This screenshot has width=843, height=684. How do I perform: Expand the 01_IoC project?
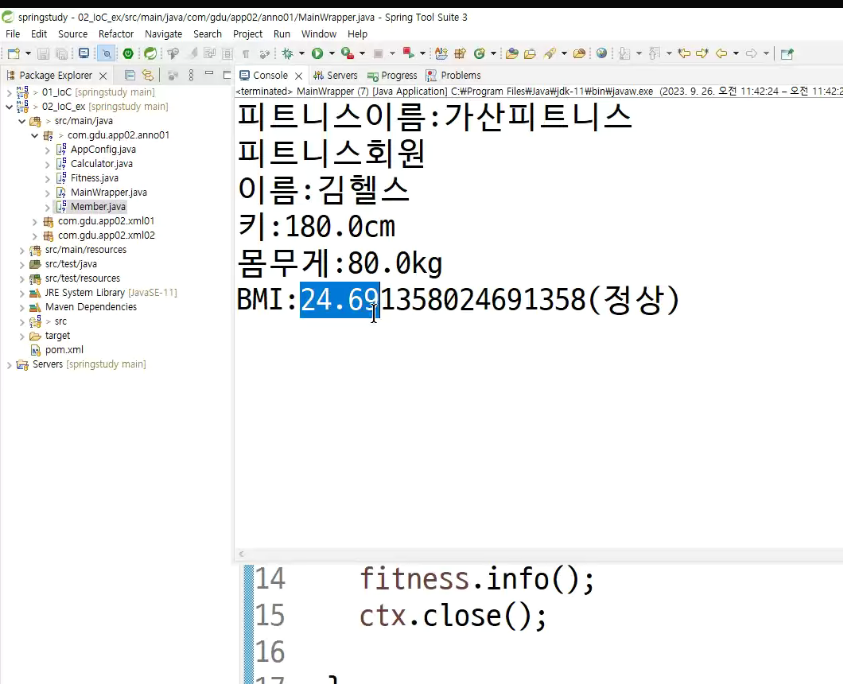tap(9, 92)
